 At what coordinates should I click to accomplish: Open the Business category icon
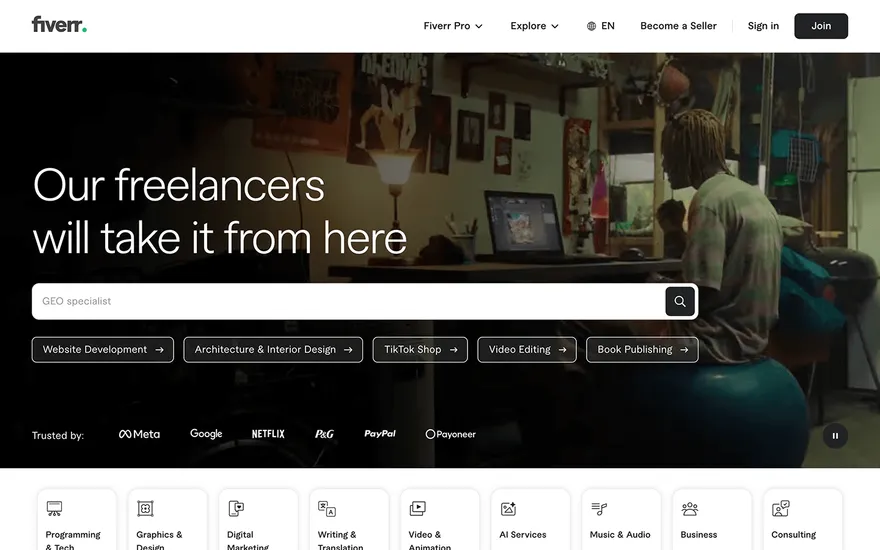[690, 508]
